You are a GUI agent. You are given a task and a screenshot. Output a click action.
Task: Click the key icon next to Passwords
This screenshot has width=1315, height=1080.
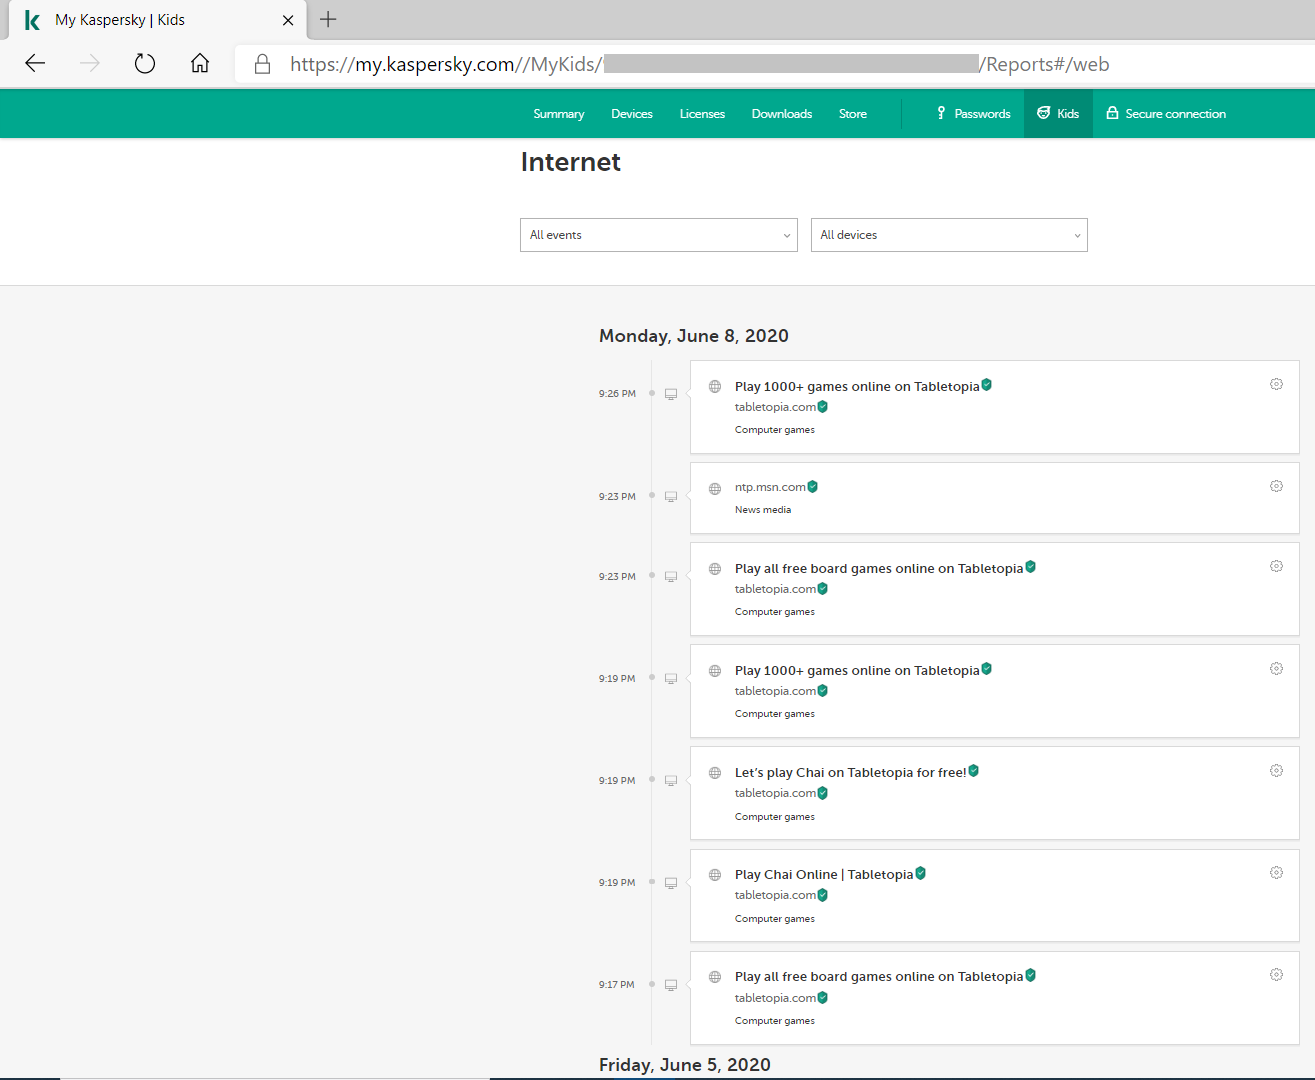(x=941, y=113)
